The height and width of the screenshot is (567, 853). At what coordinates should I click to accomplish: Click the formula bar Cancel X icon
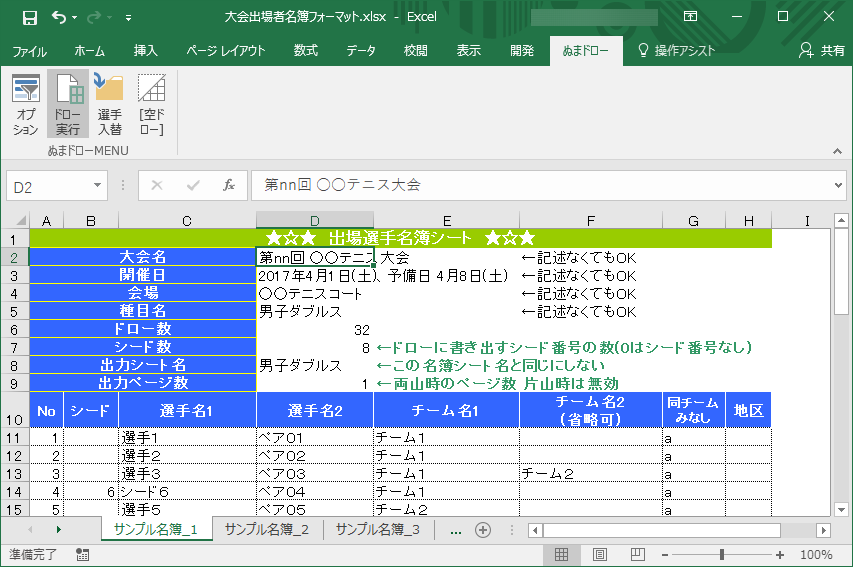pyautogui.click(x=157, y=186)
